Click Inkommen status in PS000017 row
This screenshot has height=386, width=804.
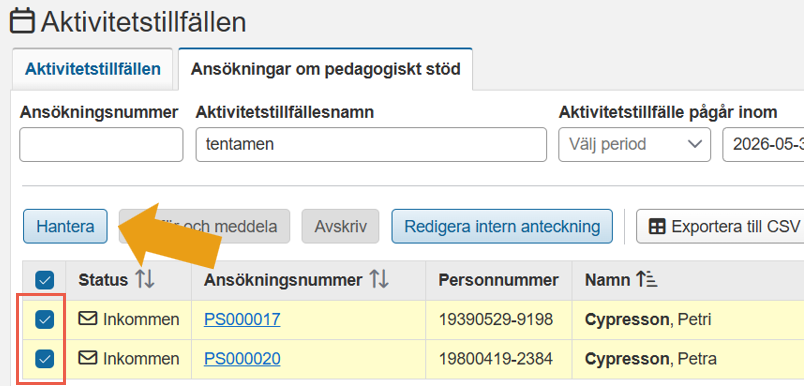(x=141, y=320)
